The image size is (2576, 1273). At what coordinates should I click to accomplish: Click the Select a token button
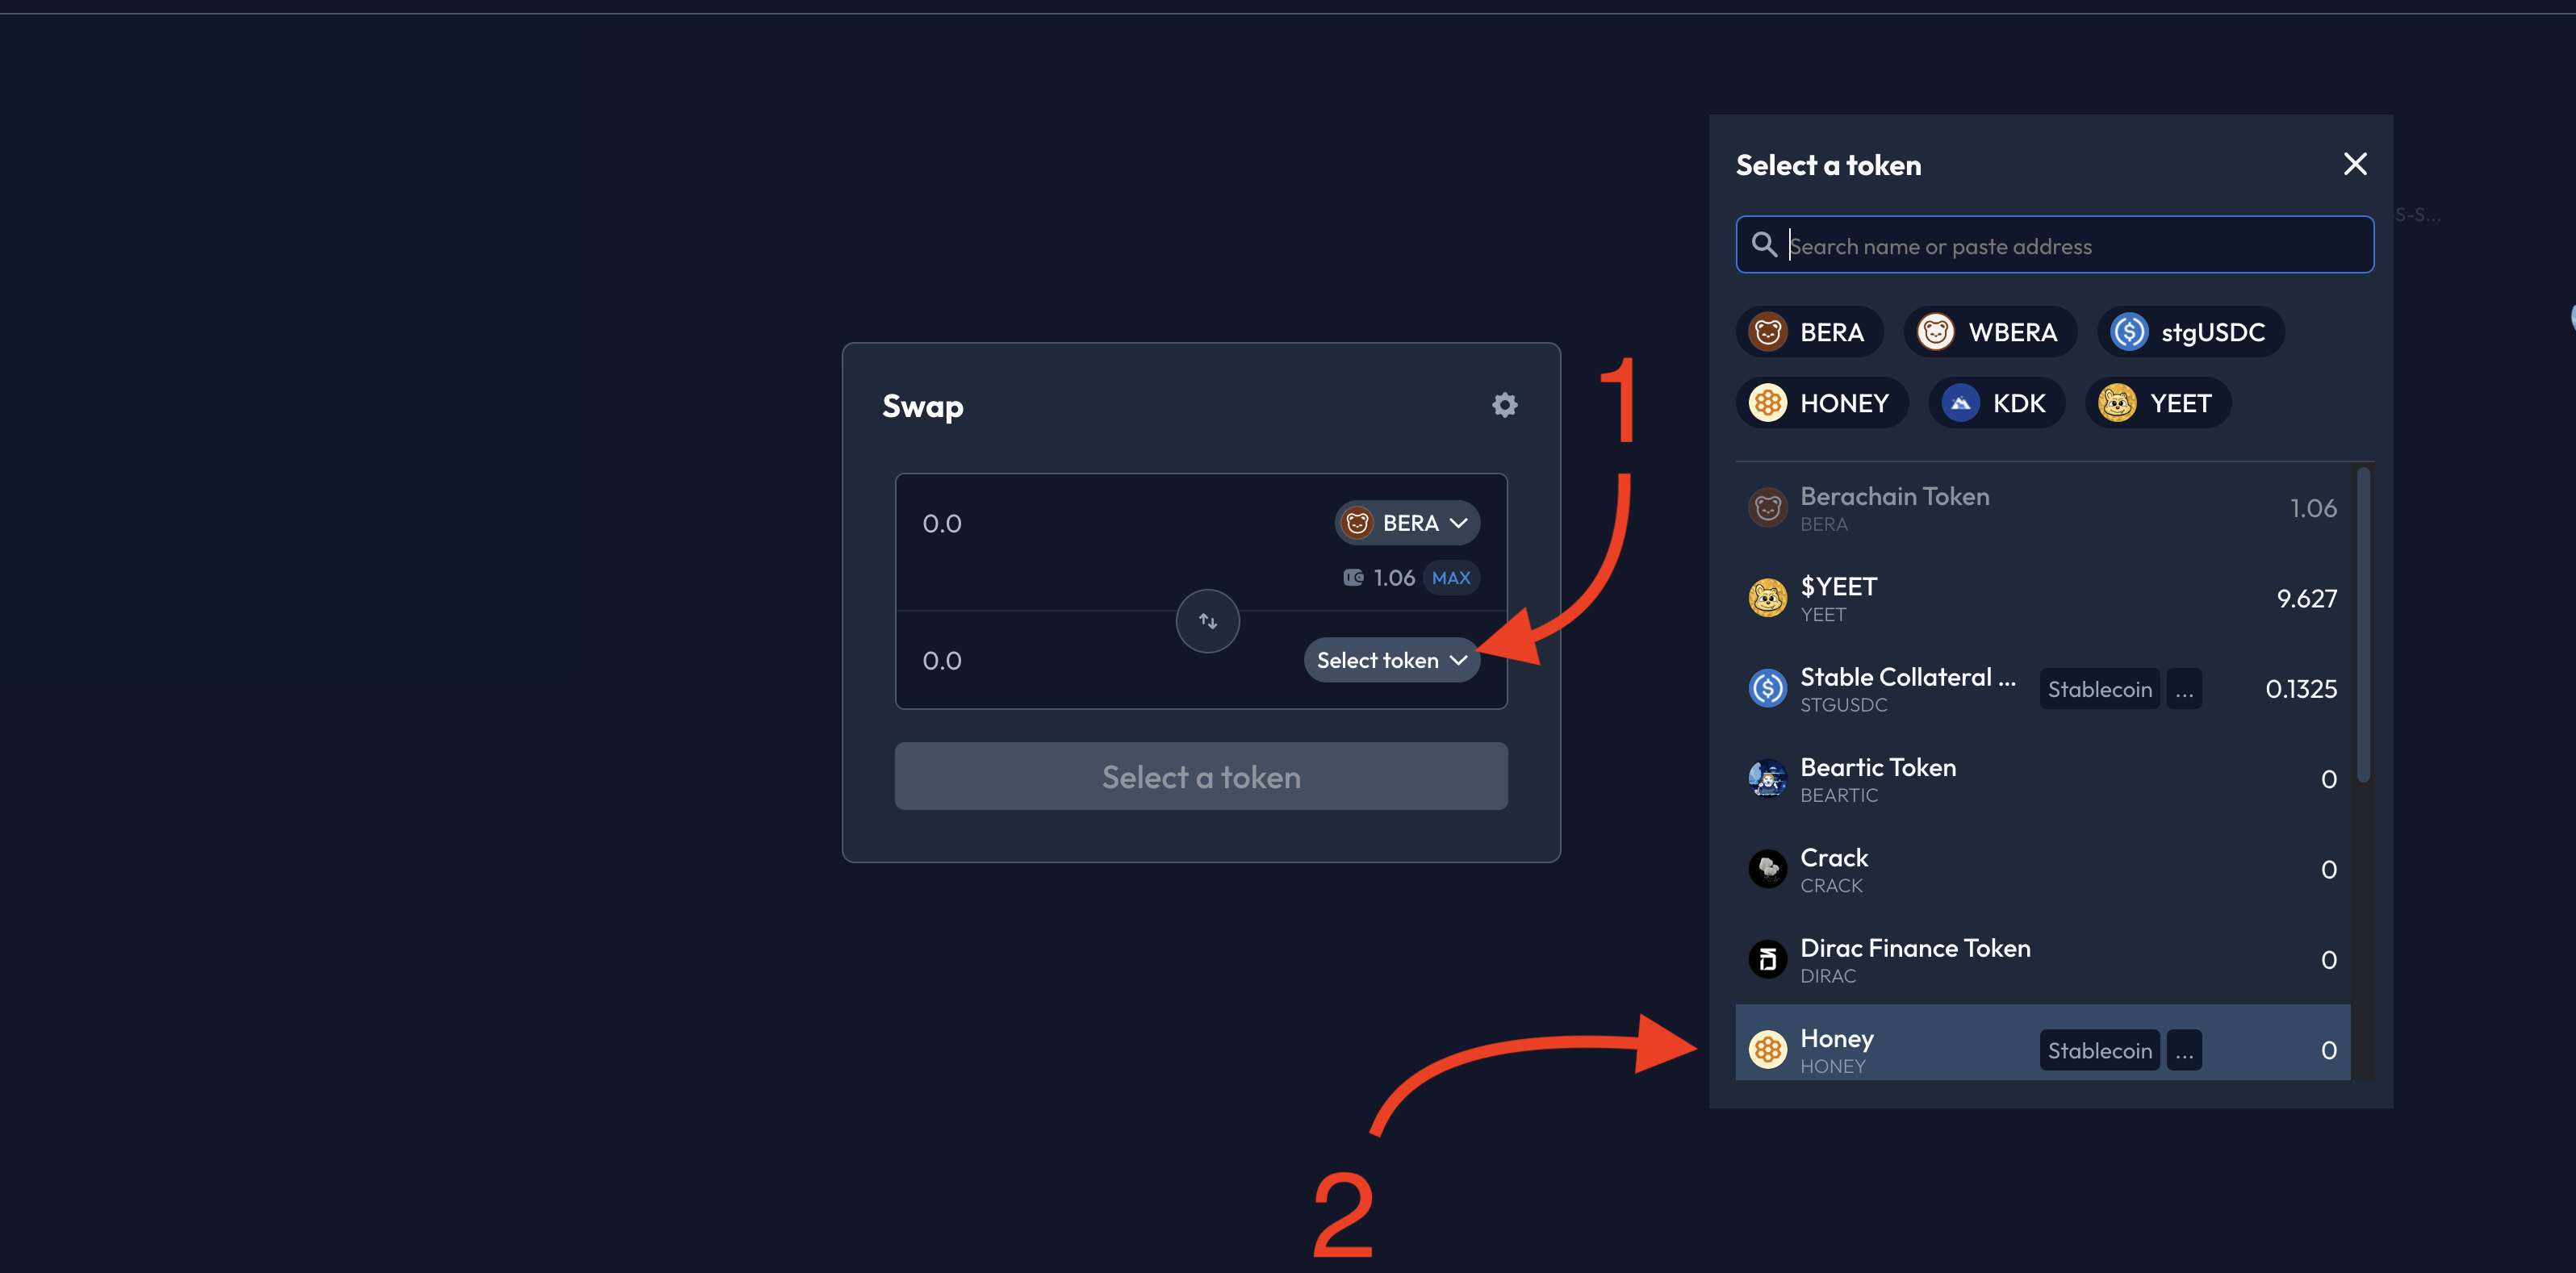click(x=1200, y=776)
